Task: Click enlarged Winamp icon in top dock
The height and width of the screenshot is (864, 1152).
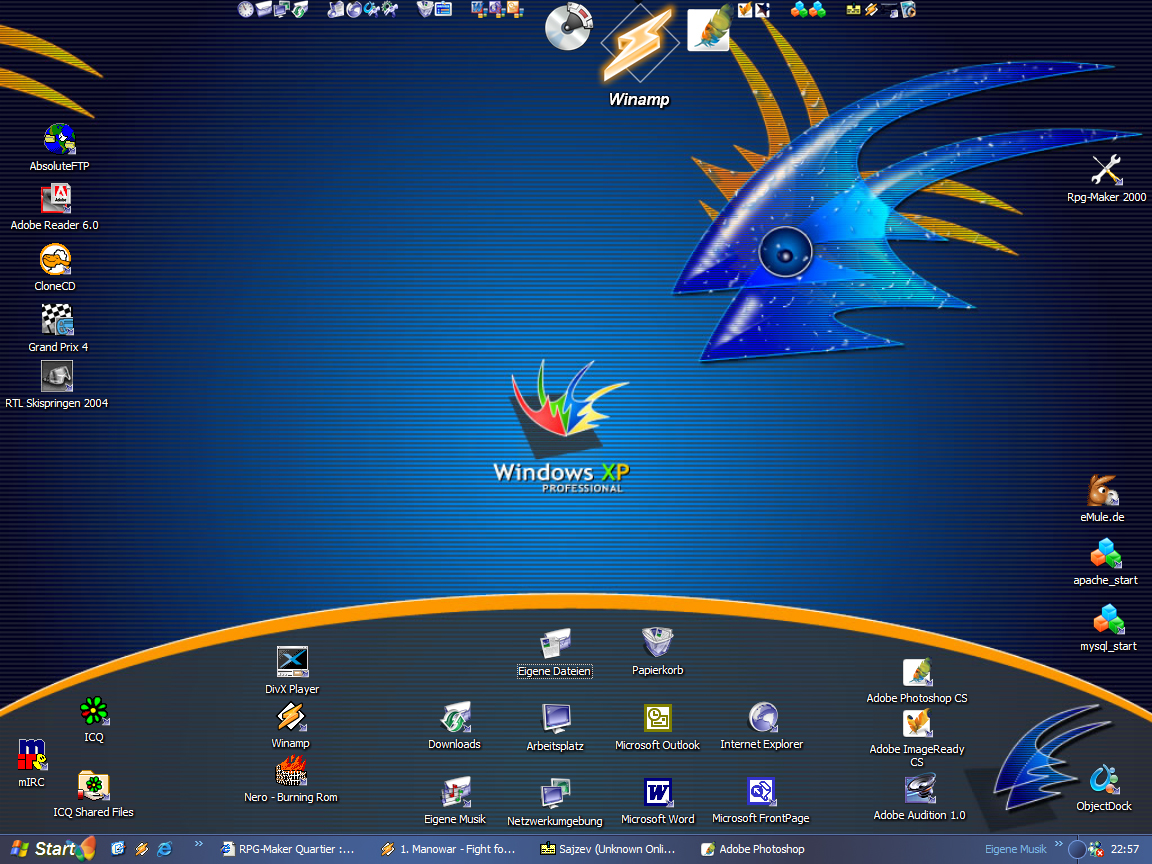Action: (638, 44)
